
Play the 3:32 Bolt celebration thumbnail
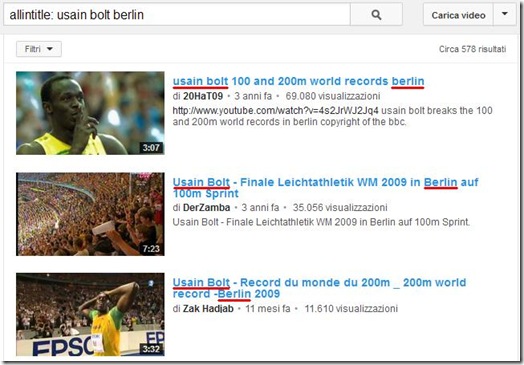click(90, 315)
